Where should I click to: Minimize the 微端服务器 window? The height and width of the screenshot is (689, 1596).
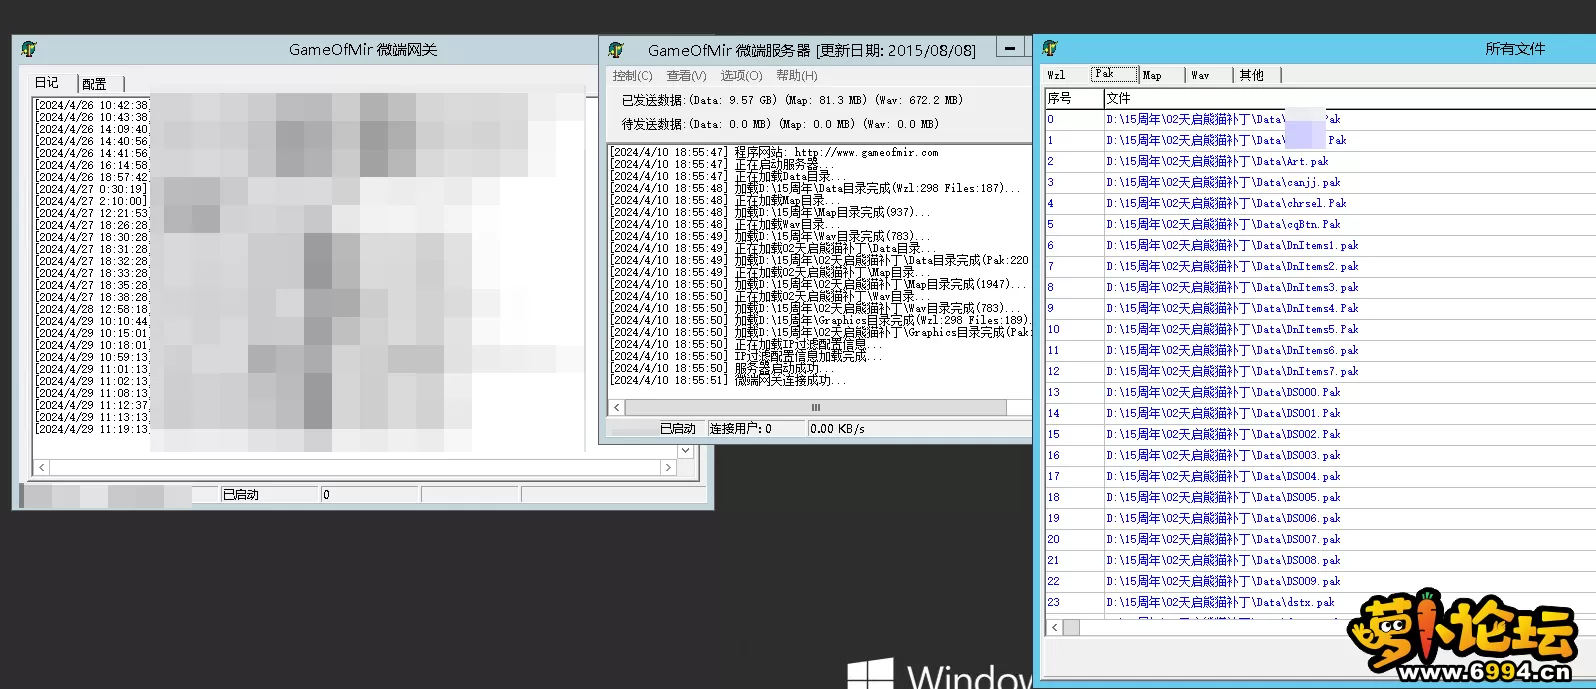(x=1010, y=48)
